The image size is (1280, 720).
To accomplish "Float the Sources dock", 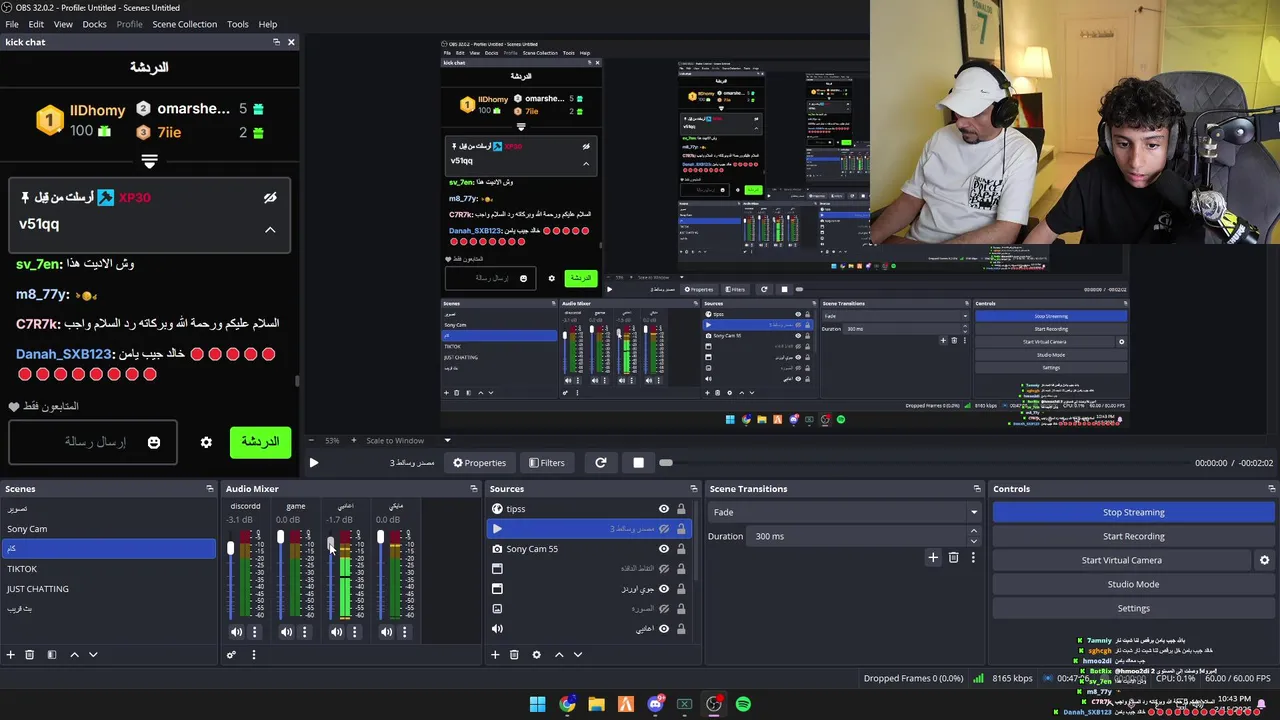I will coord(695,489).
